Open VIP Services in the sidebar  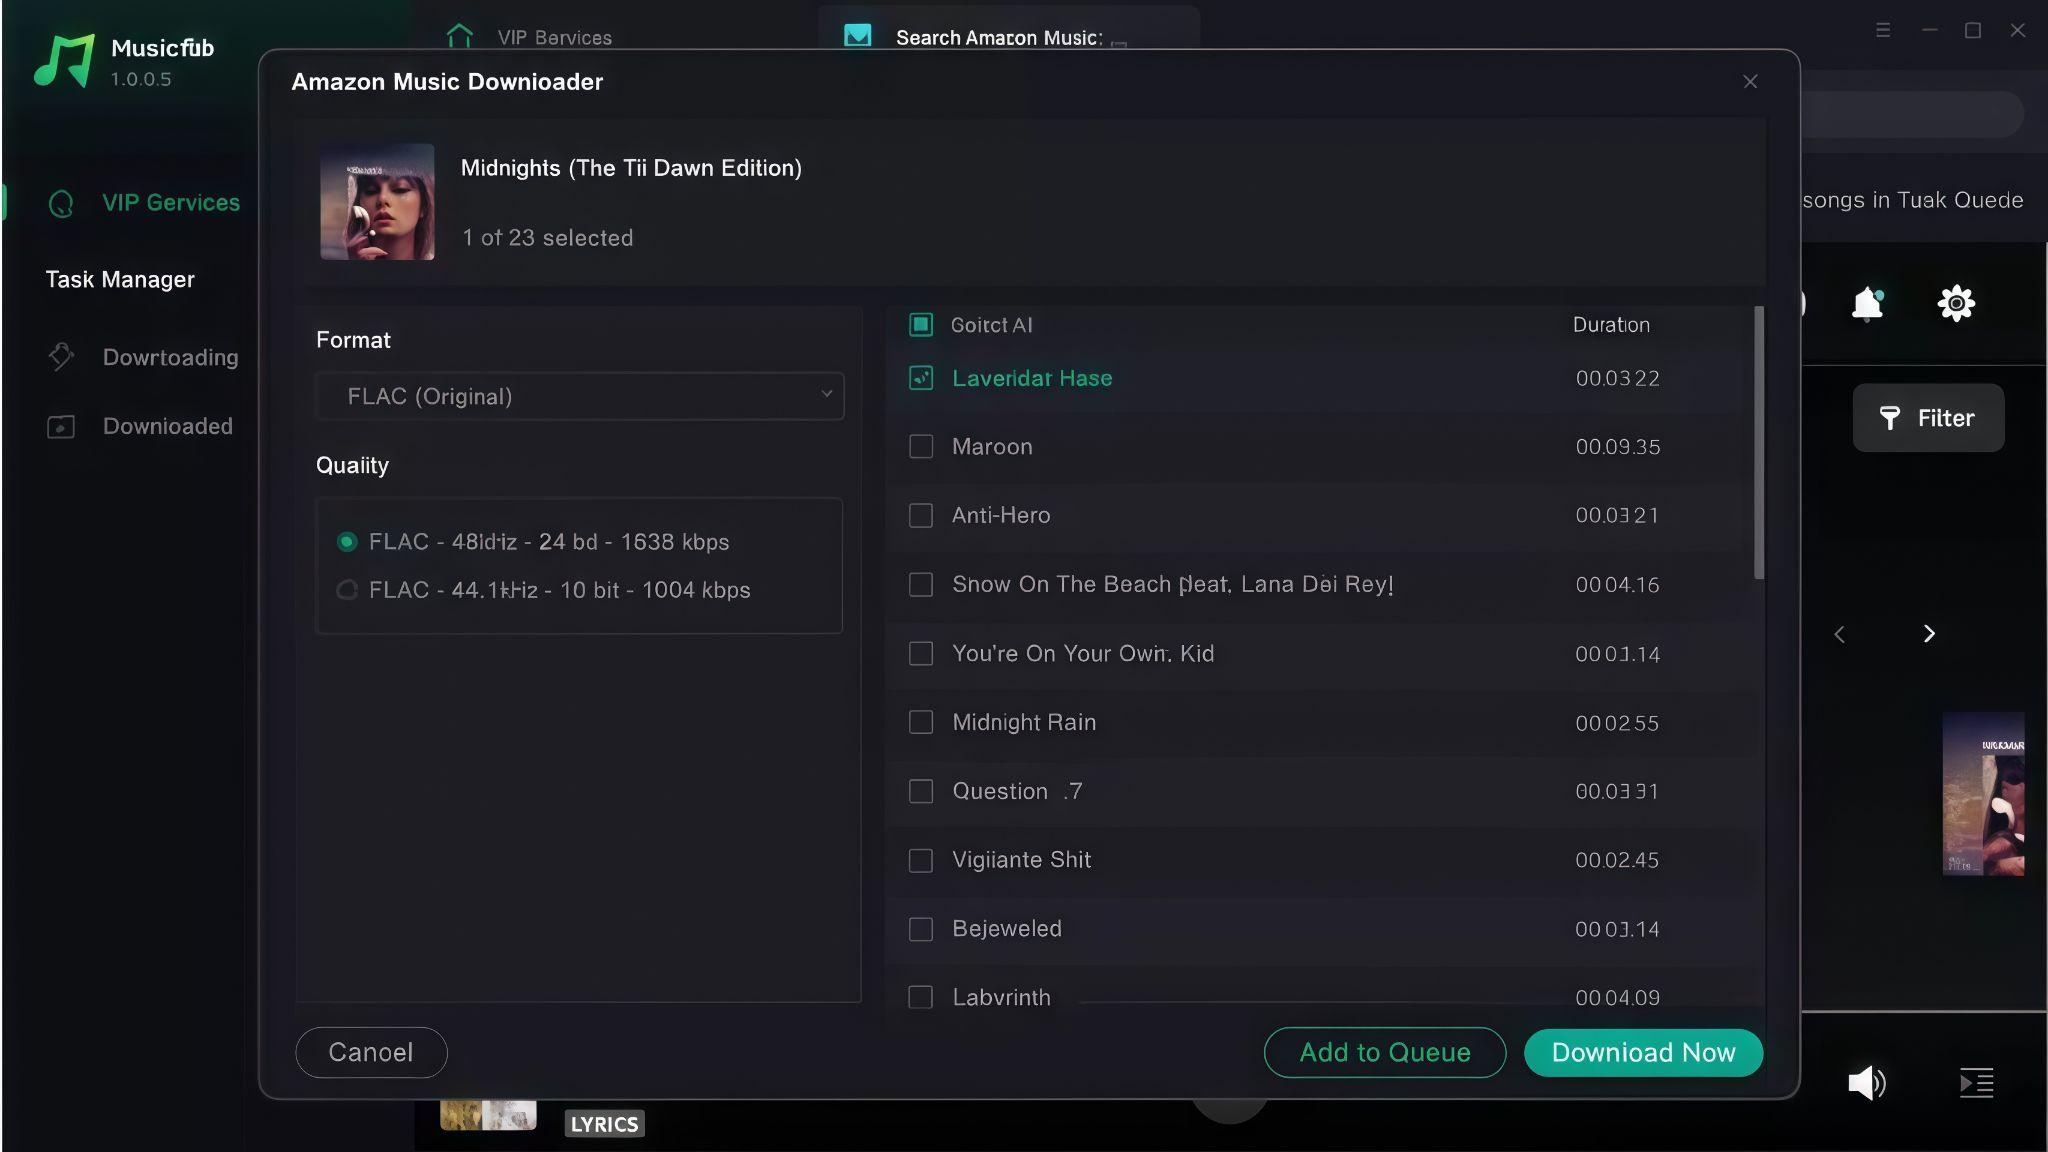[x=171, y=203]
